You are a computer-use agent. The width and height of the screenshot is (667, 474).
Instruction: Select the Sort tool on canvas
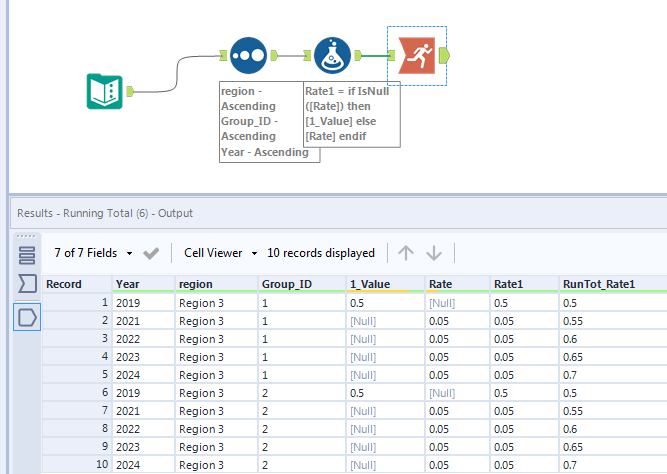point(247,55)
